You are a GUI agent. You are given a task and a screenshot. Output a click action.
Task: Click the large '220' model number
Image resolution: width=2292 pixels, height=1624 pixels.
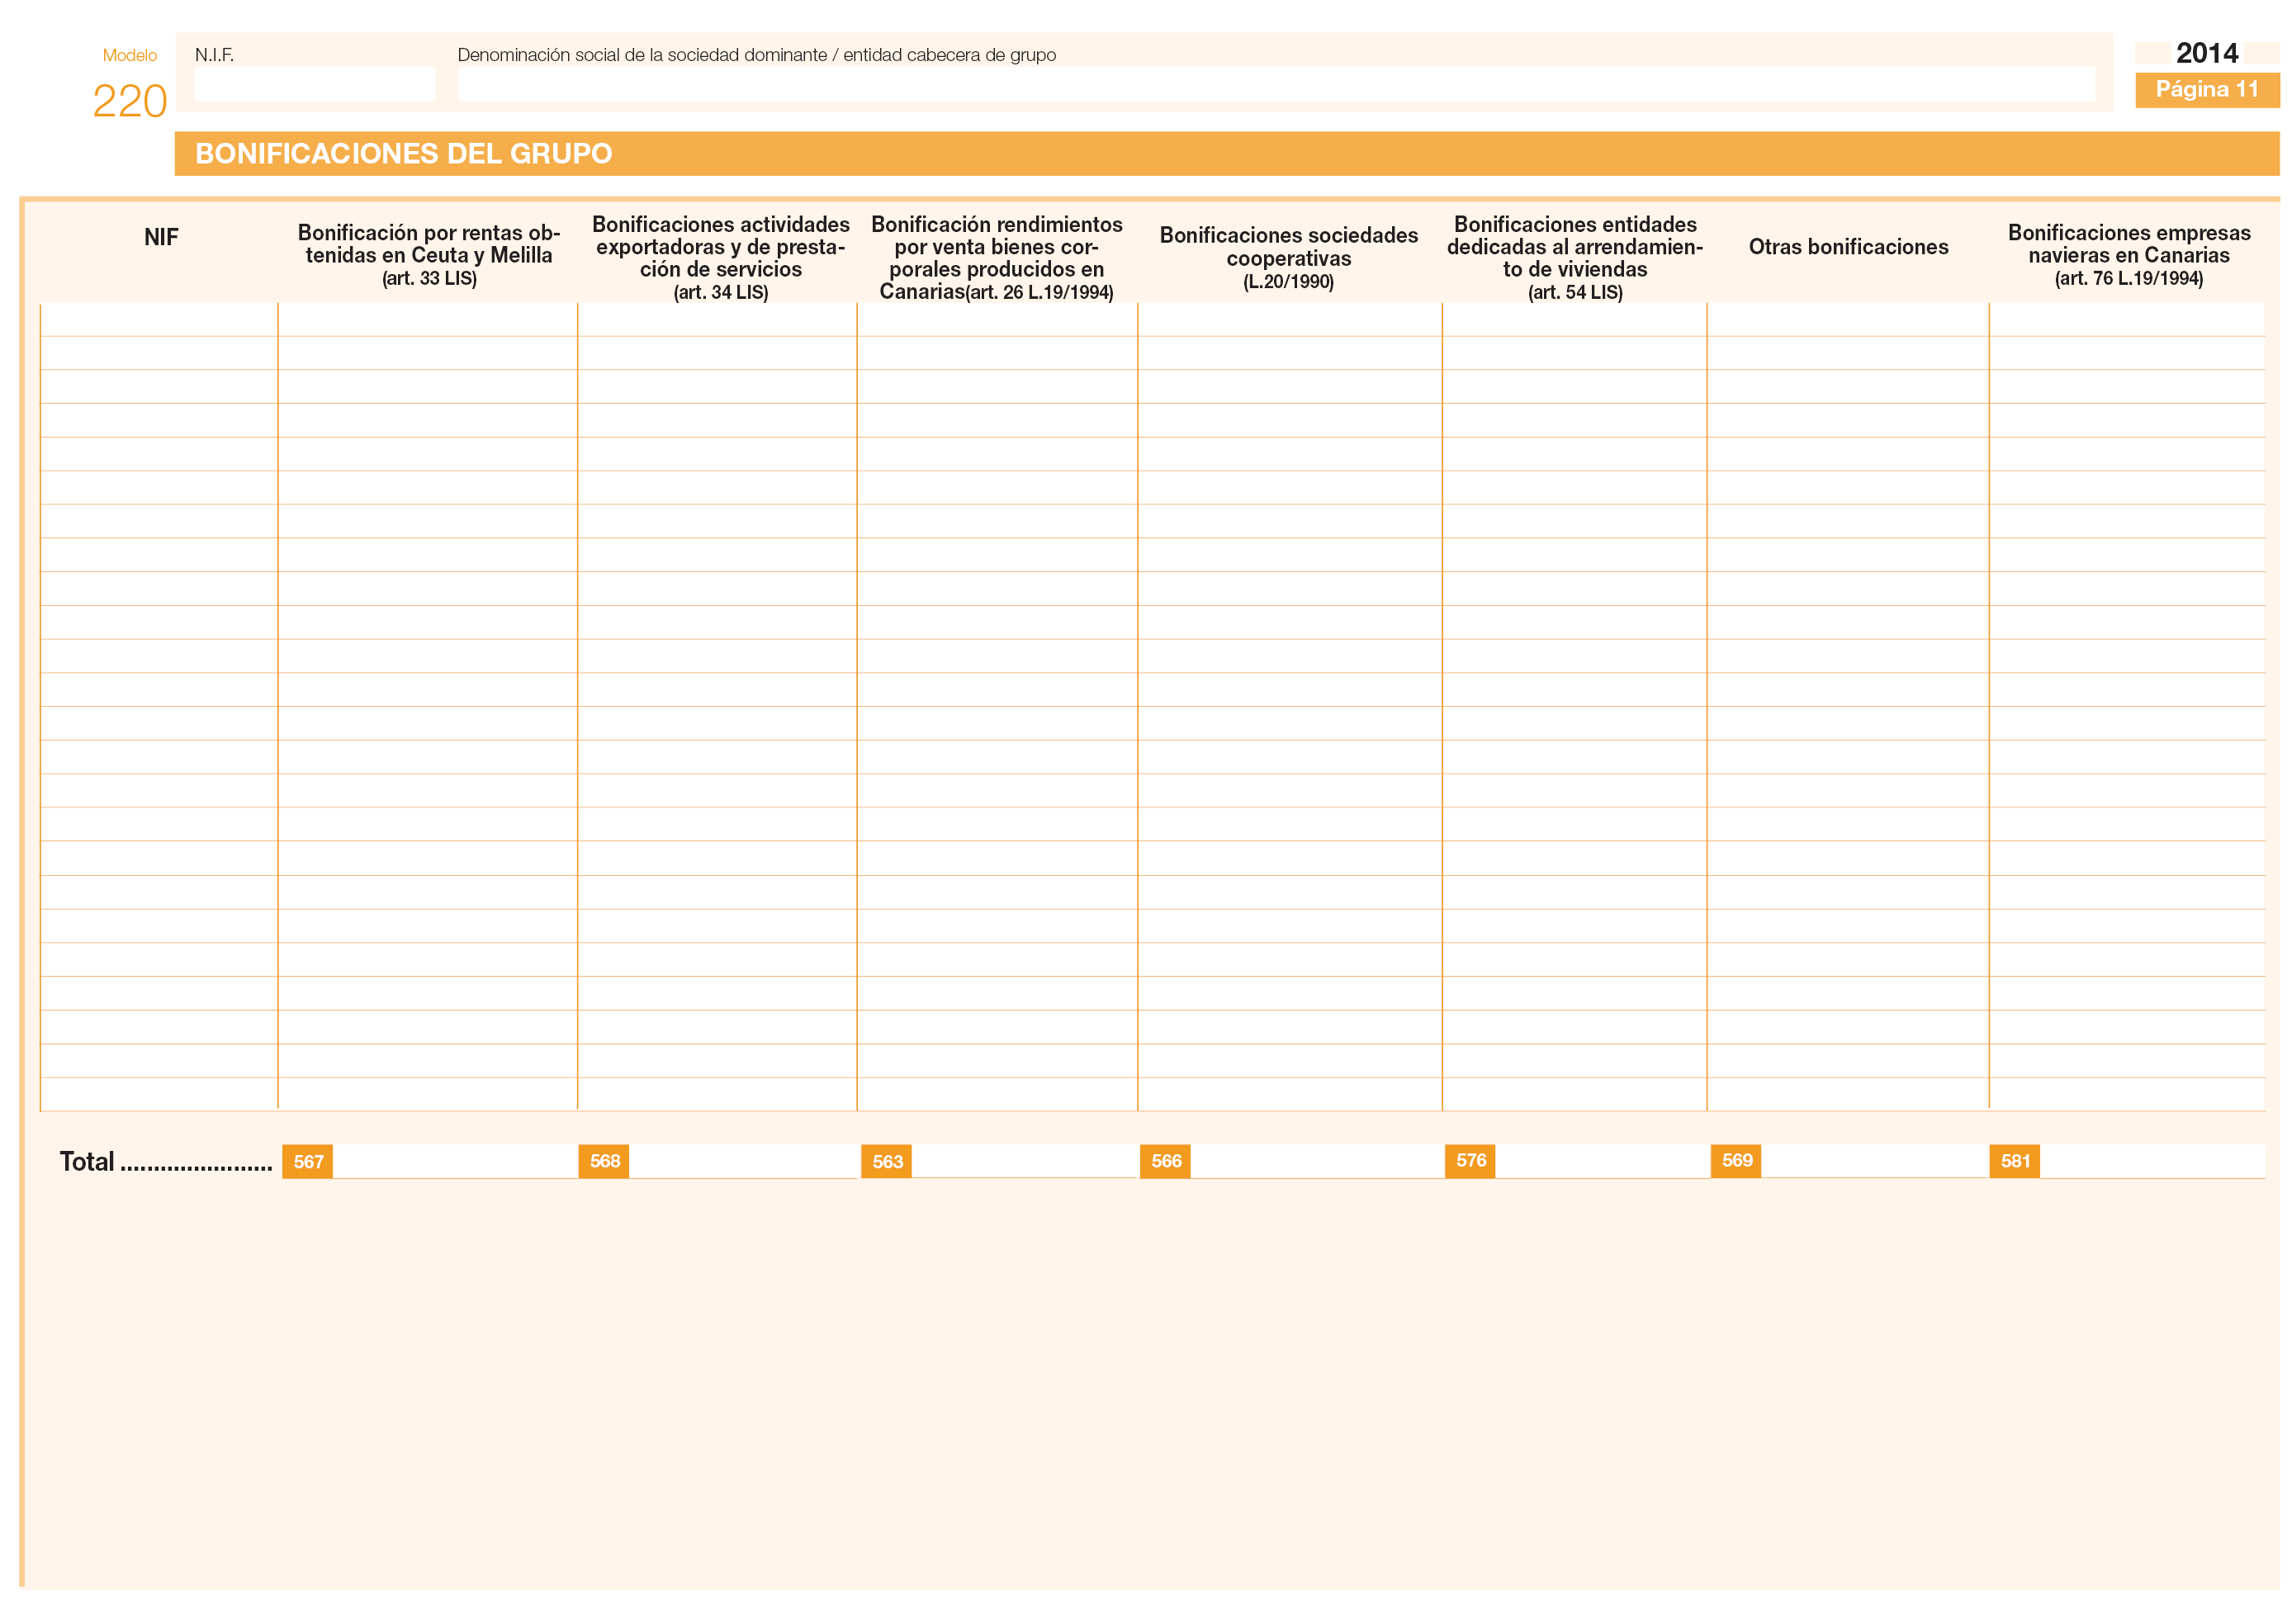click(x=130, y=101)
